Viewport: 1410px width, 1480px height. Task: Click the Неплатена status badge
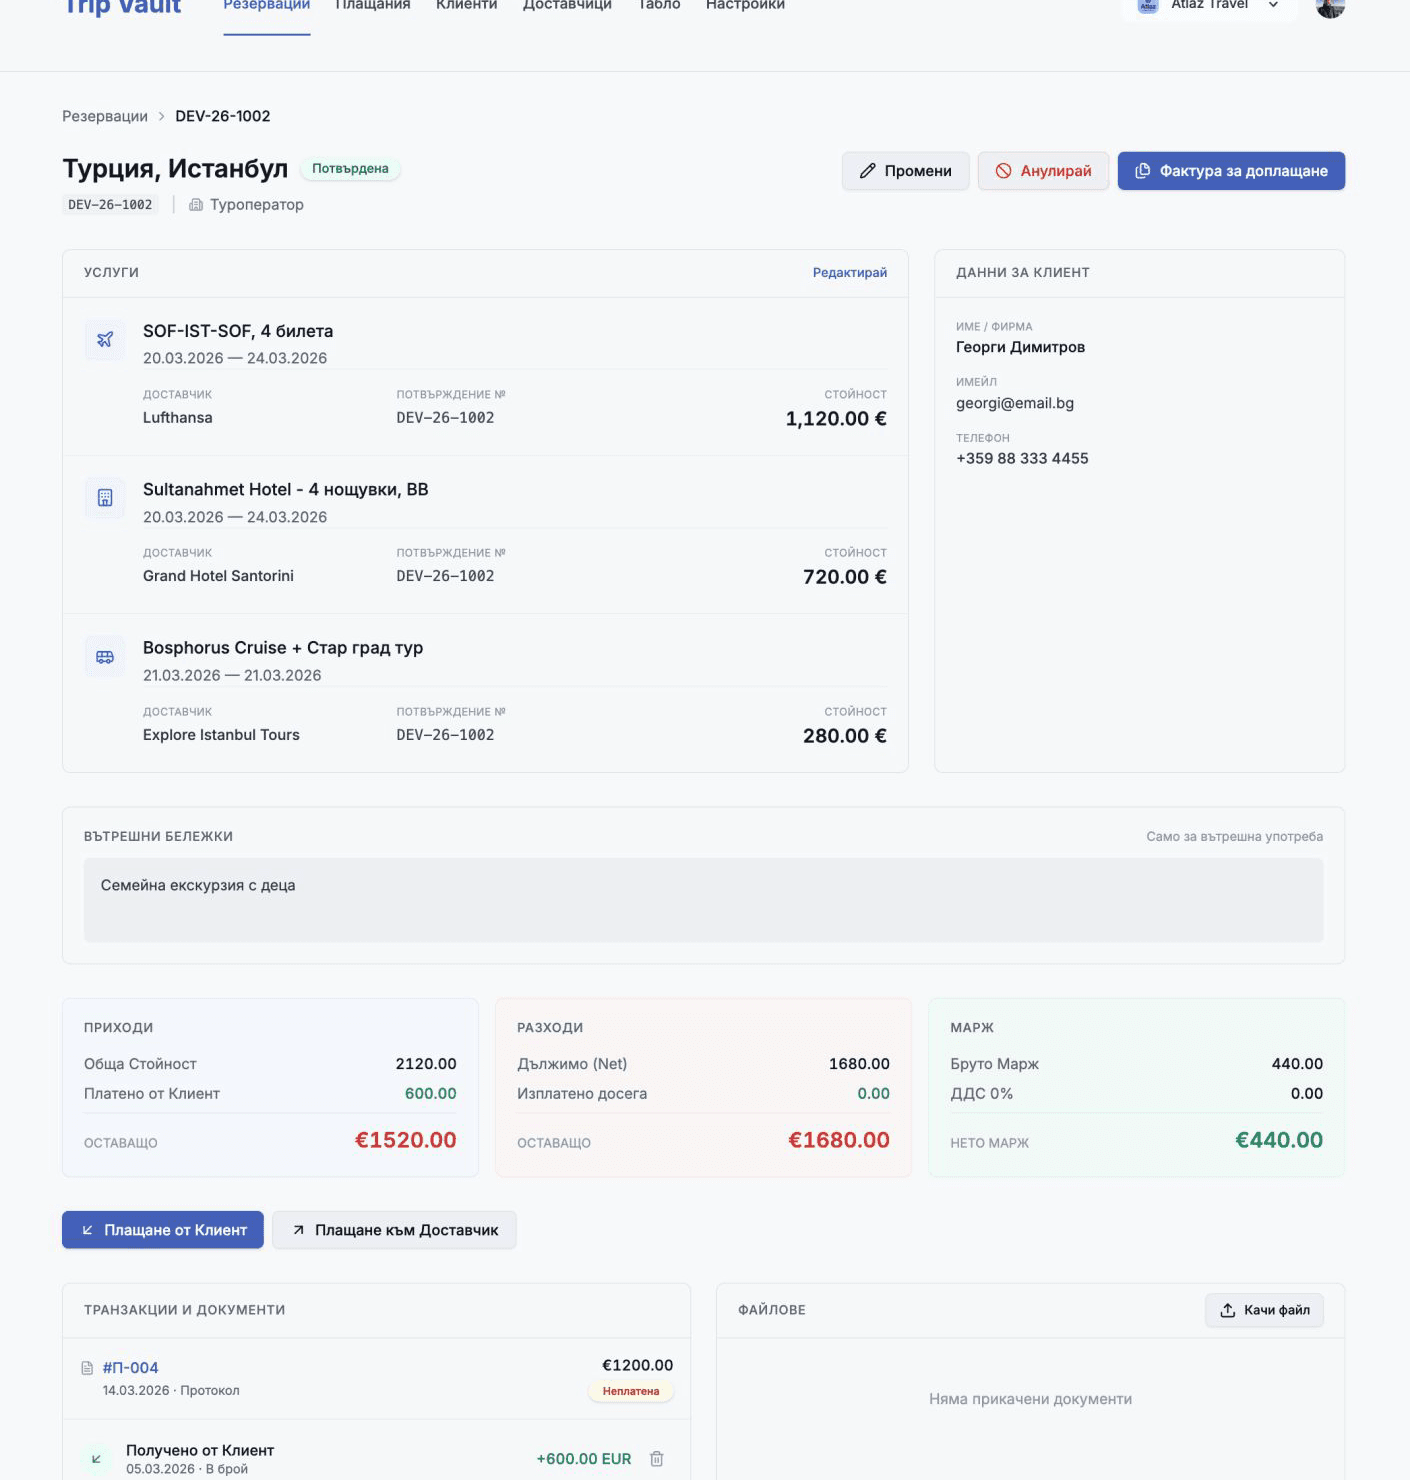(631, 1391)
